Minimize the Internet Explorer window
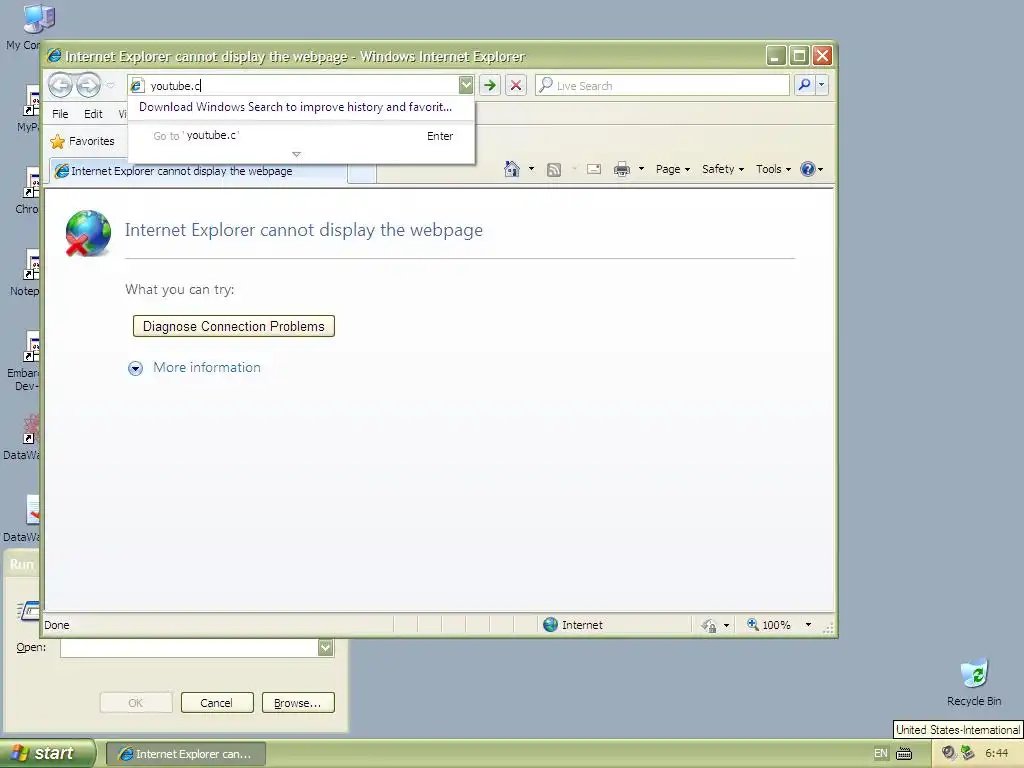 click(x=775, y=56)
